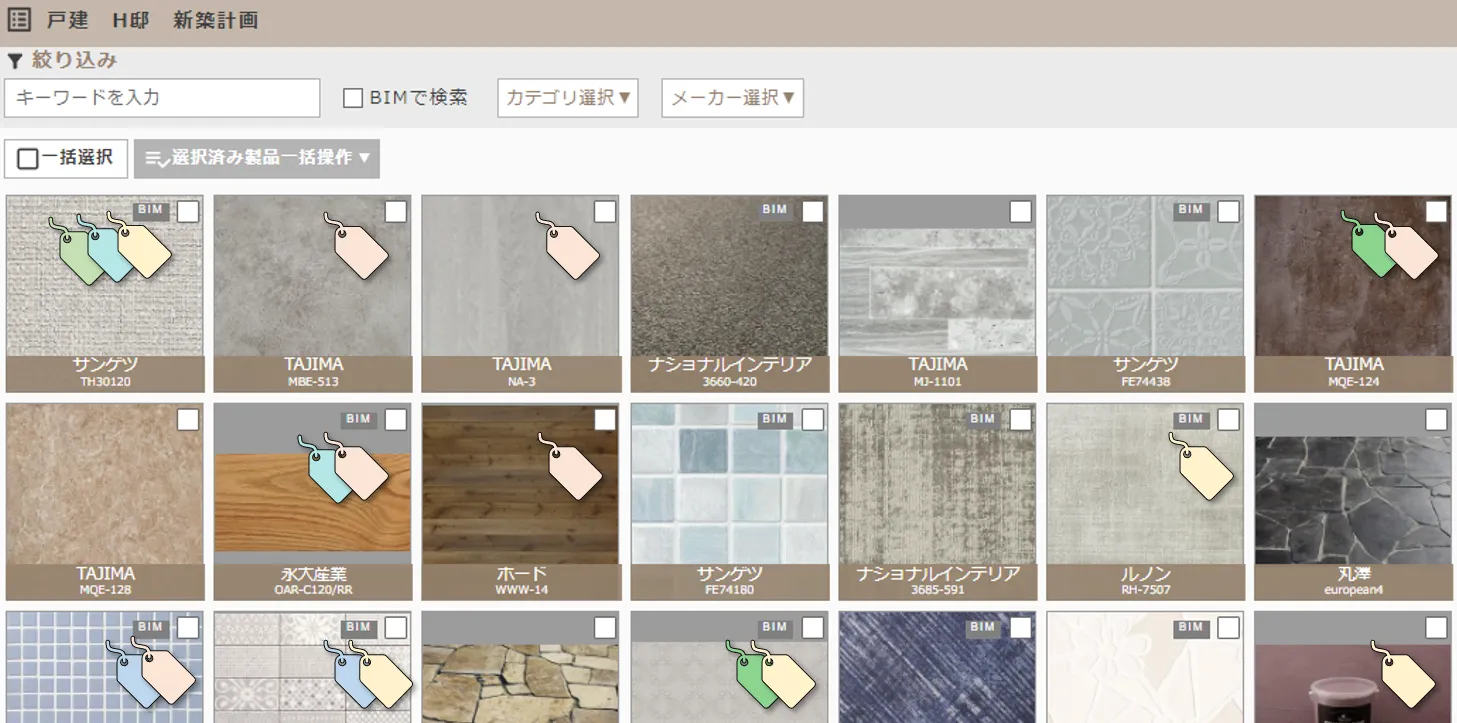Viewport: 1457px width, 723px height.
Task: Open the カテゴリ選択 dropdown
Action: (568, 98)
